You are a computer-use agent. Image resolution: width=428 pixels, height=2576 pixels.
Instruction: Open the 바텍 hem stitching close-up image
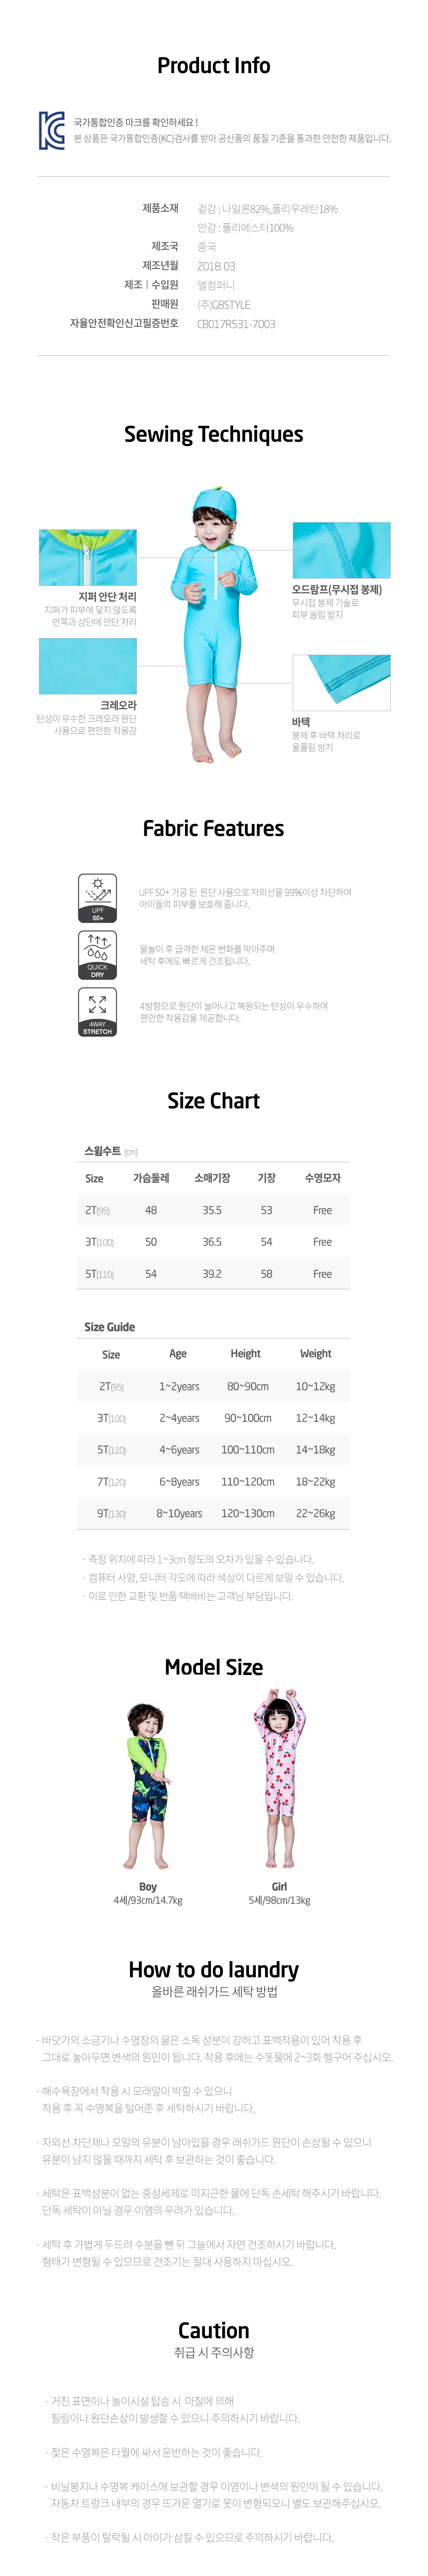[341, 682]
